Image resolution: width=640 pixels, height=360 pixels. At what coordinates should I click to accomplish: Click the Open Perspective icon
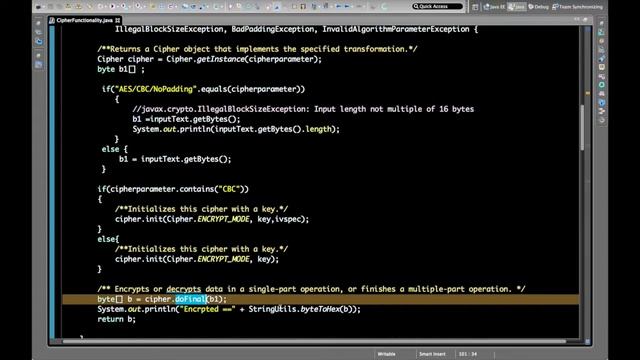pos(475,7)
